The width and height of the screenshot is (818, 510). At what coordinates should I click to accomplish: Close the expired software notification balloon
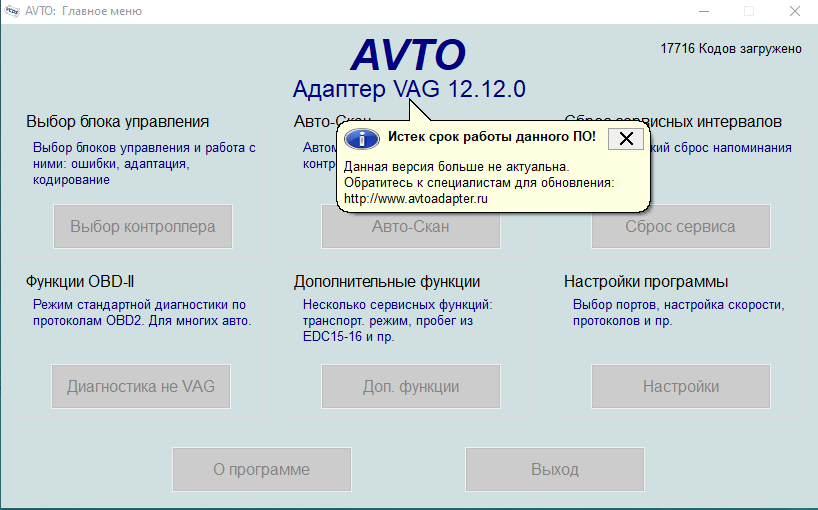point(626,139)
